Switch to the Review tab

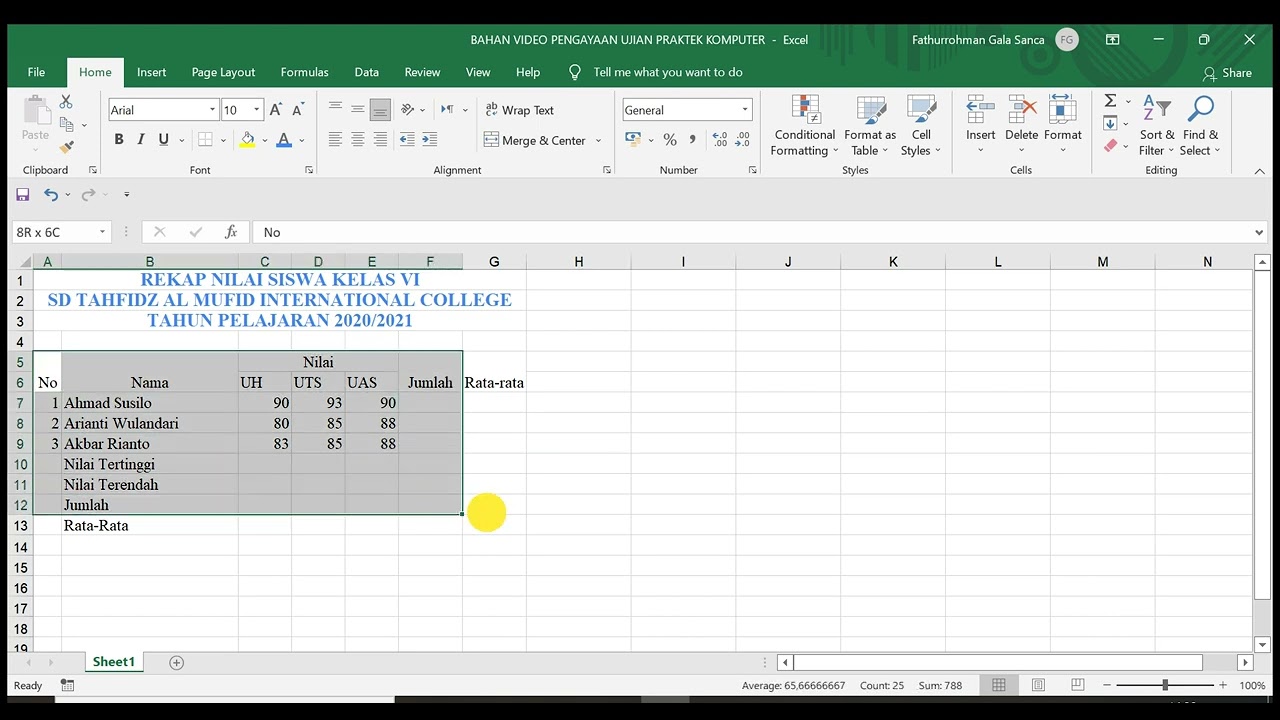[422, 72]
